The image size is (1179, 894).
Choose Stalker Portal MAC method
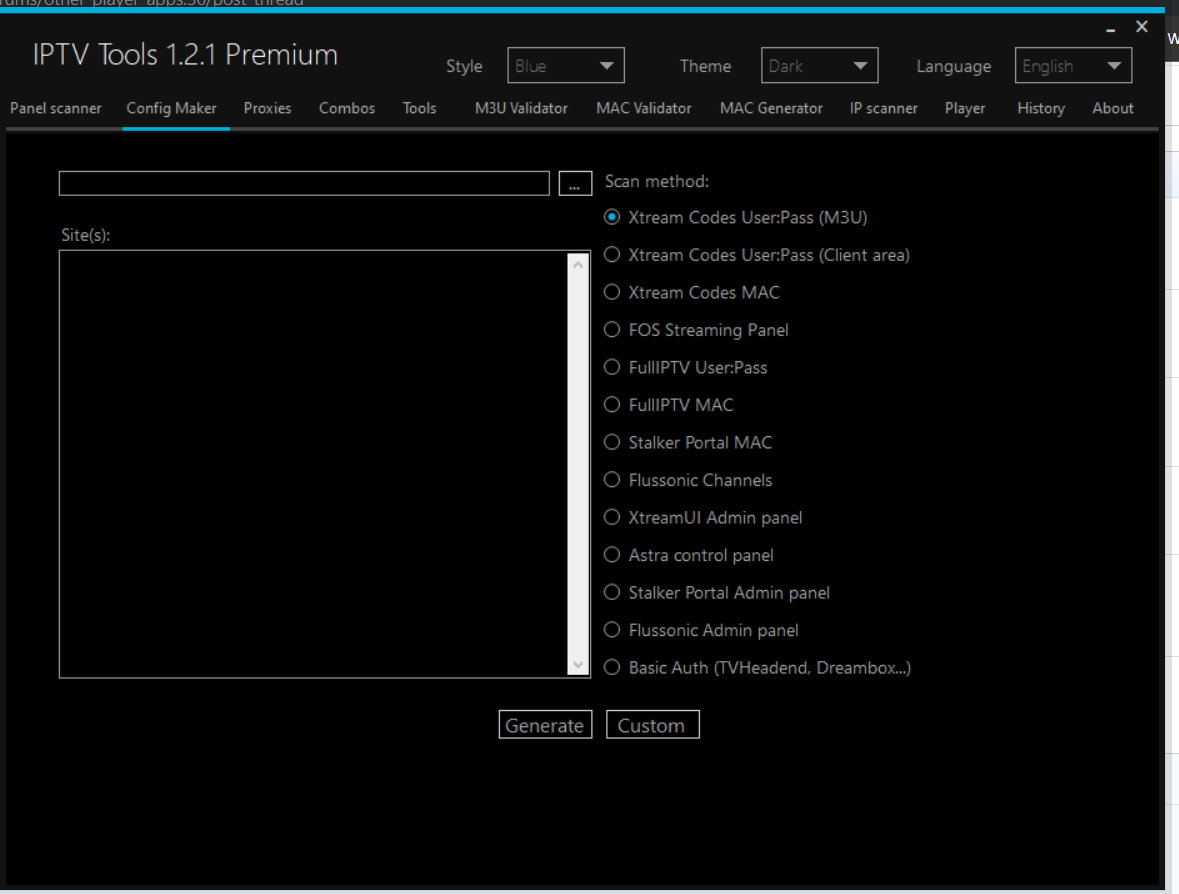click(611, 442)
